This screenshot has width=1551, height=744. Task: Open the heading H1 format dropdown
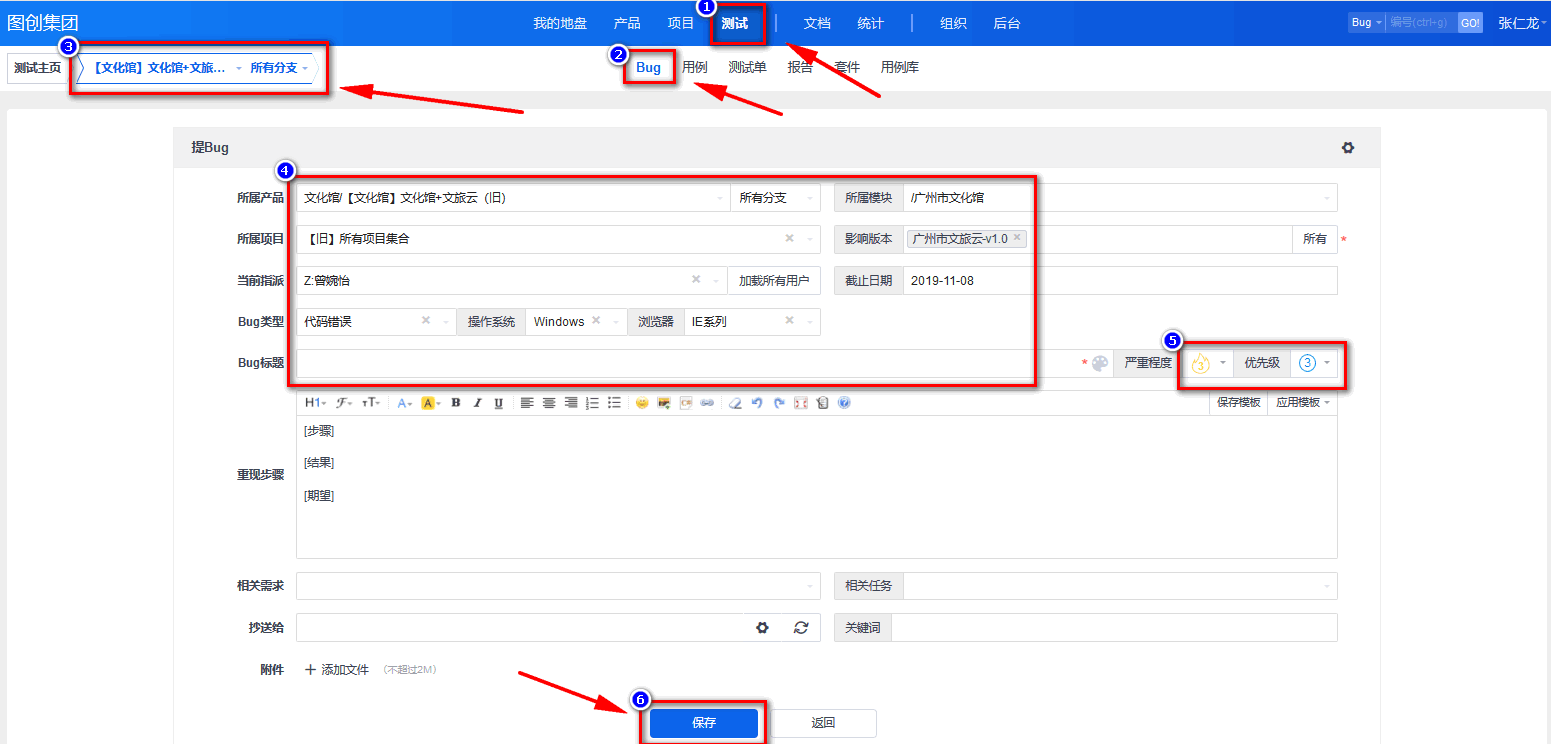(x=315, y=403)
